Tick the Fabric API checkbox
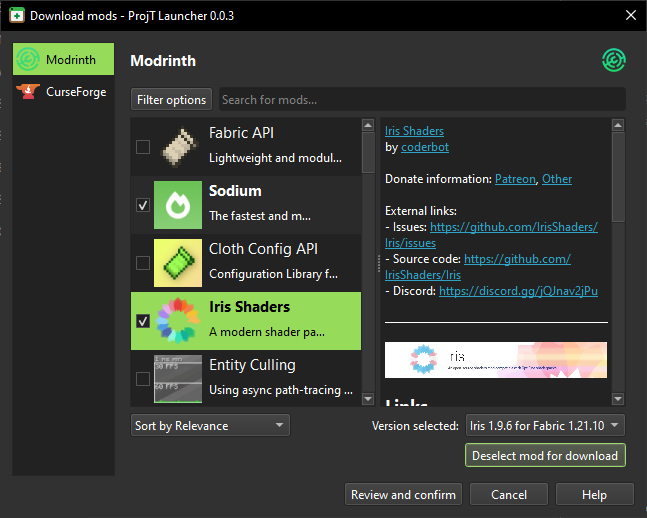This screenshot has width=647, height=518. (x=143, y=147)
